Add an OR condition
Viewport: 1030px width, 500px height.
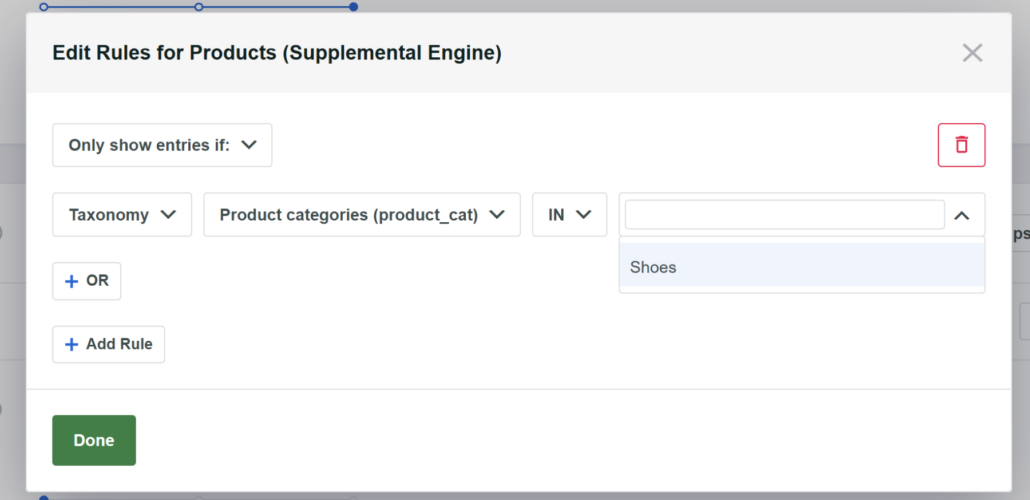coord(87,281)
